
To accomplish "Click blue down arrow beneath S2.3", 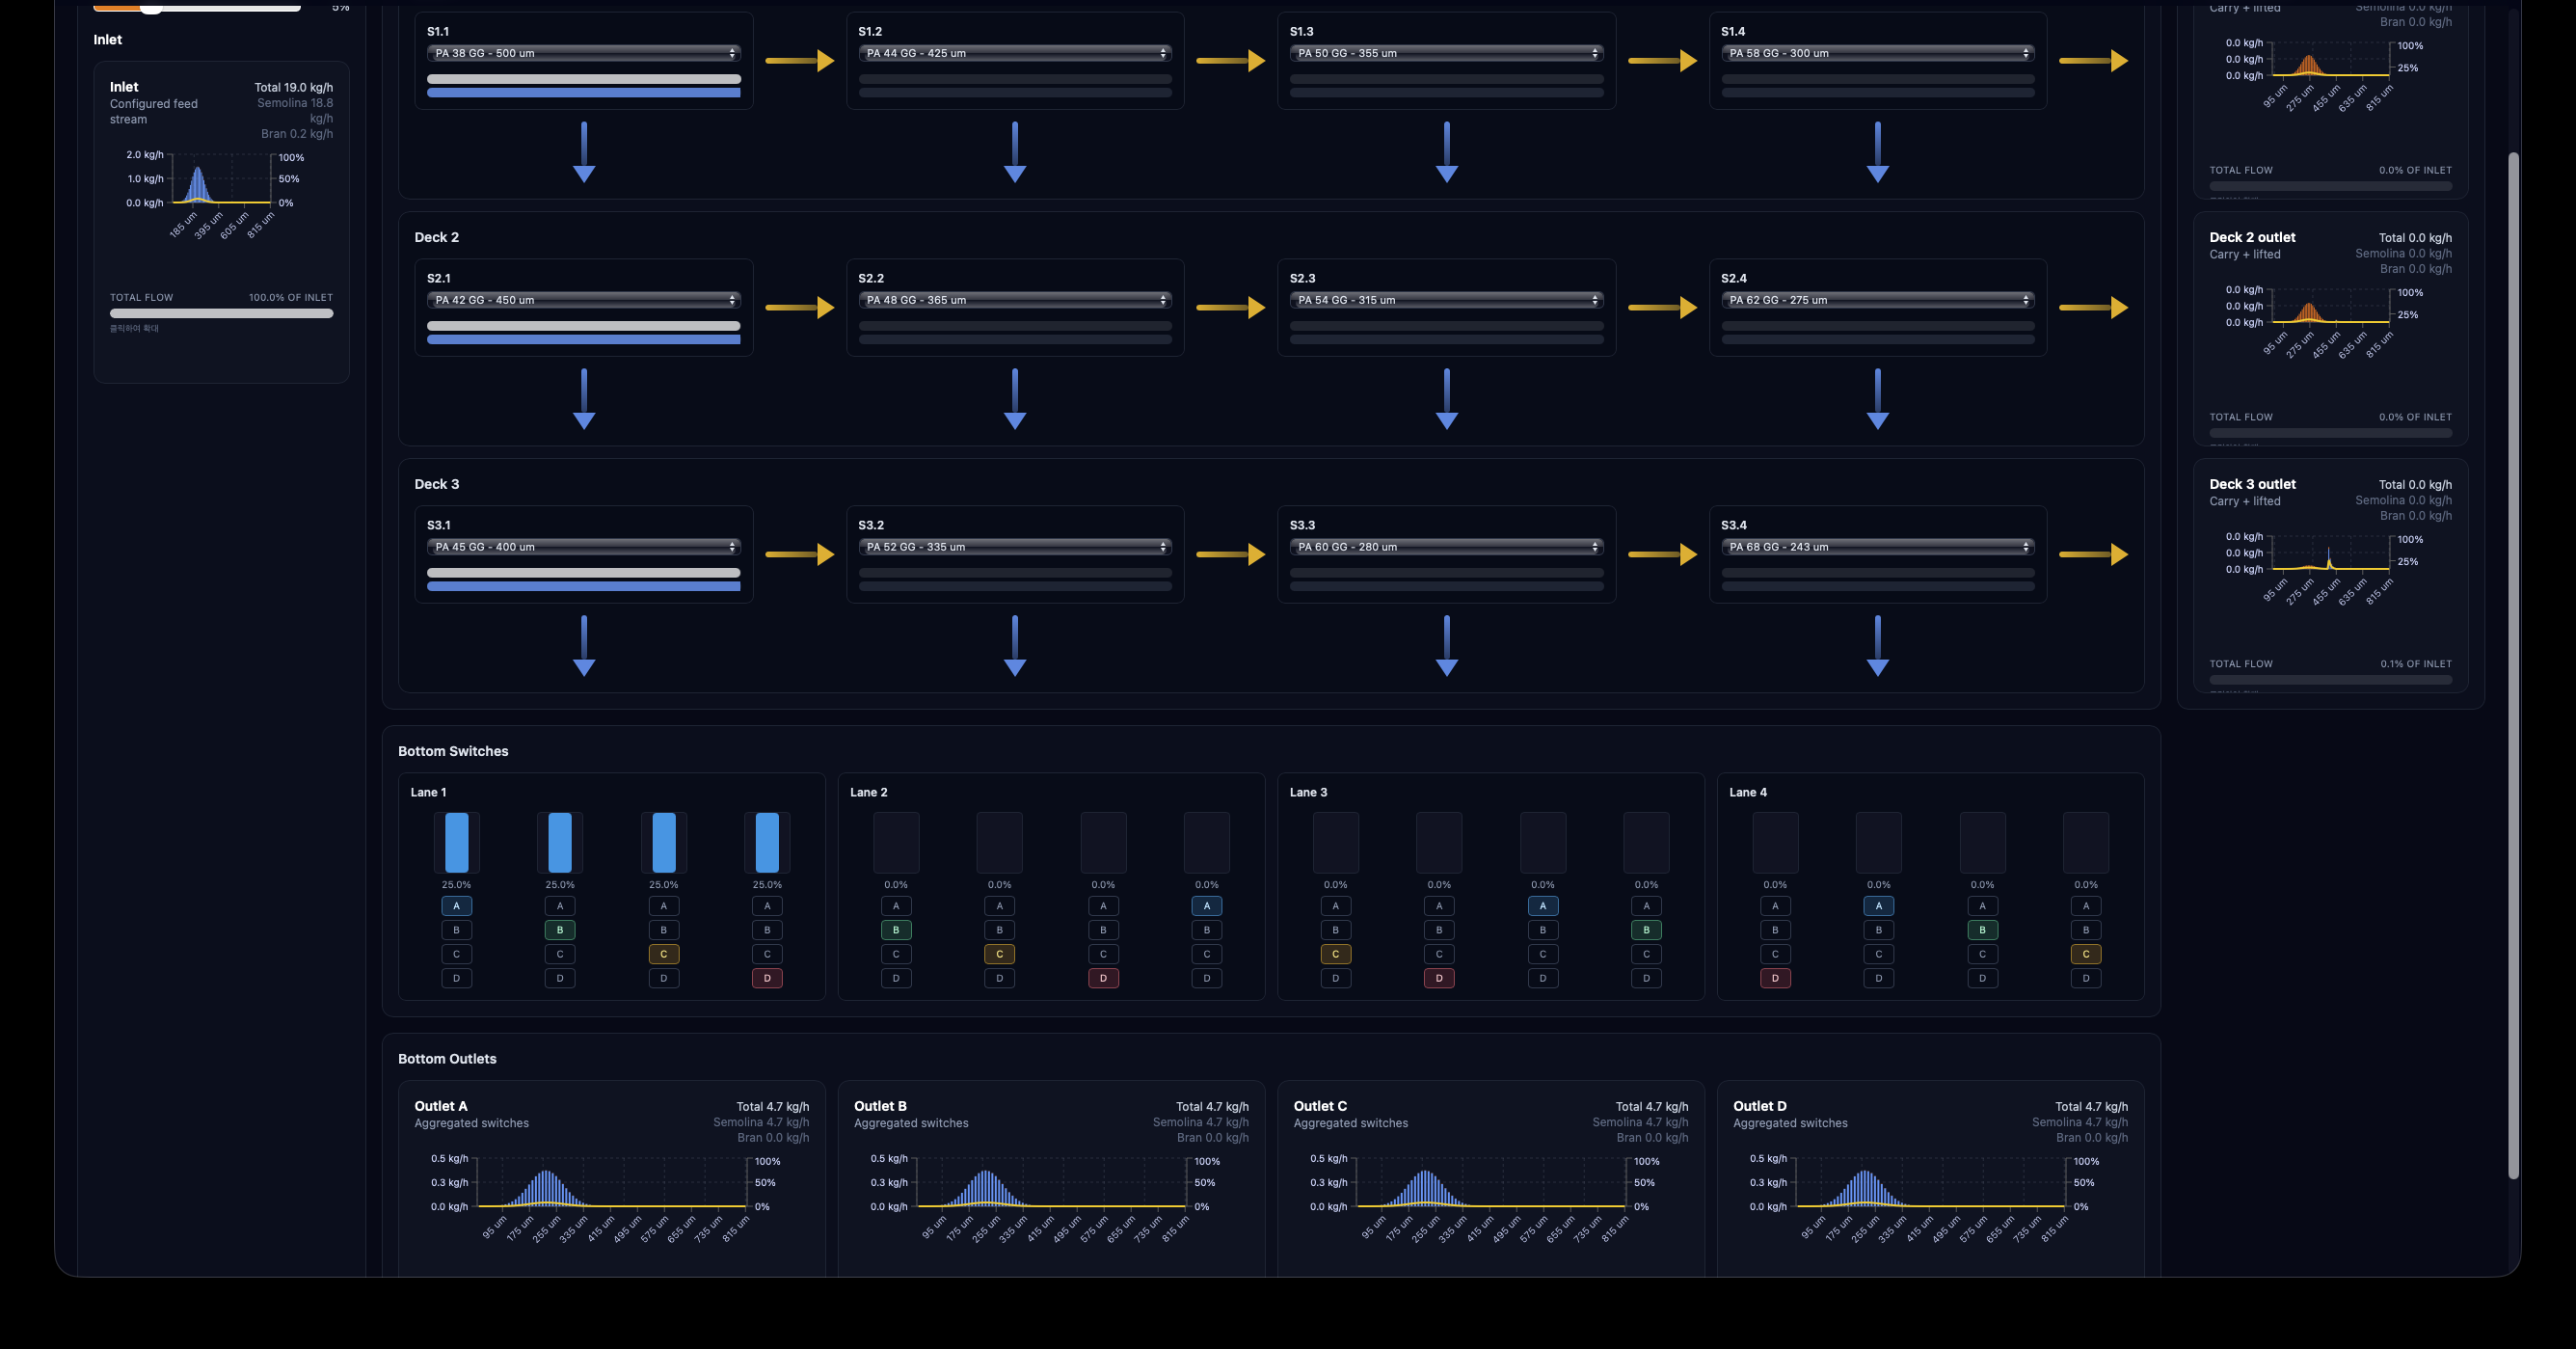I will pyautogui.click(x=1446, y=398).
